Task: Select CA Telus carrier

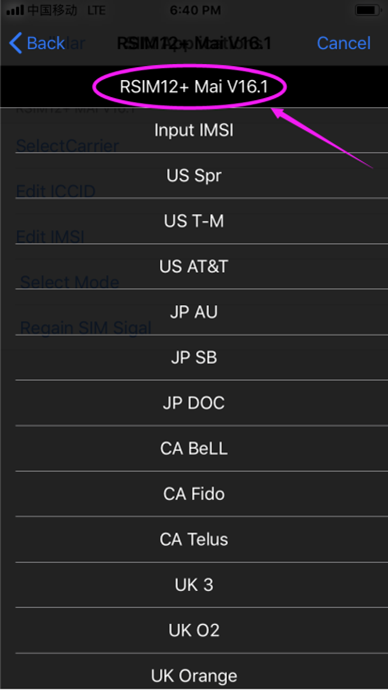Action: (194, 539)
